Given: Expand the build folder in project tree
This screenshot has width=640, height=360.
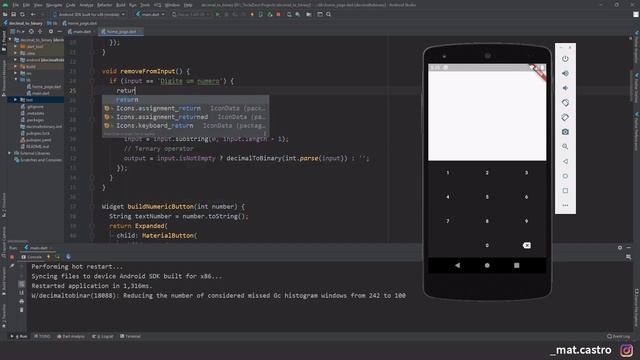Looking at the screenshot, I should click(x=16, y=67).
